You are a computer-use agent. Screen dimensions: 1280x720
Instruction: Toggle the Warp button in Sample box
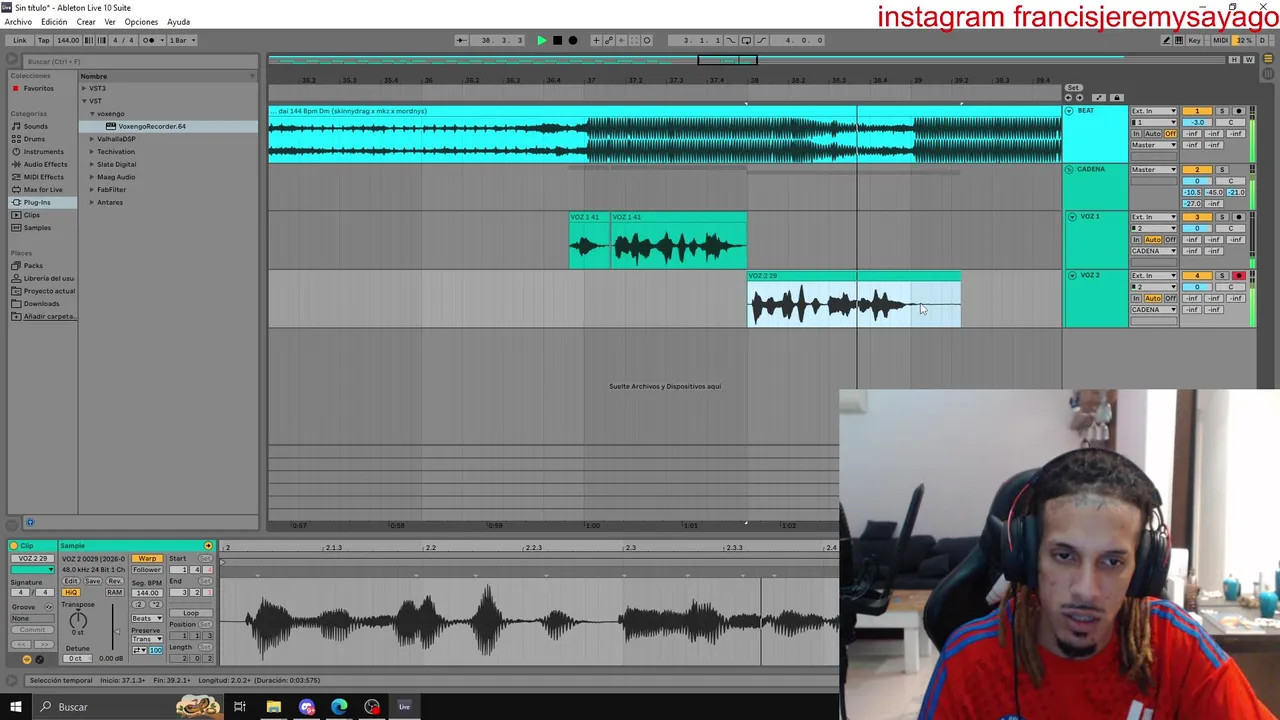147,558
